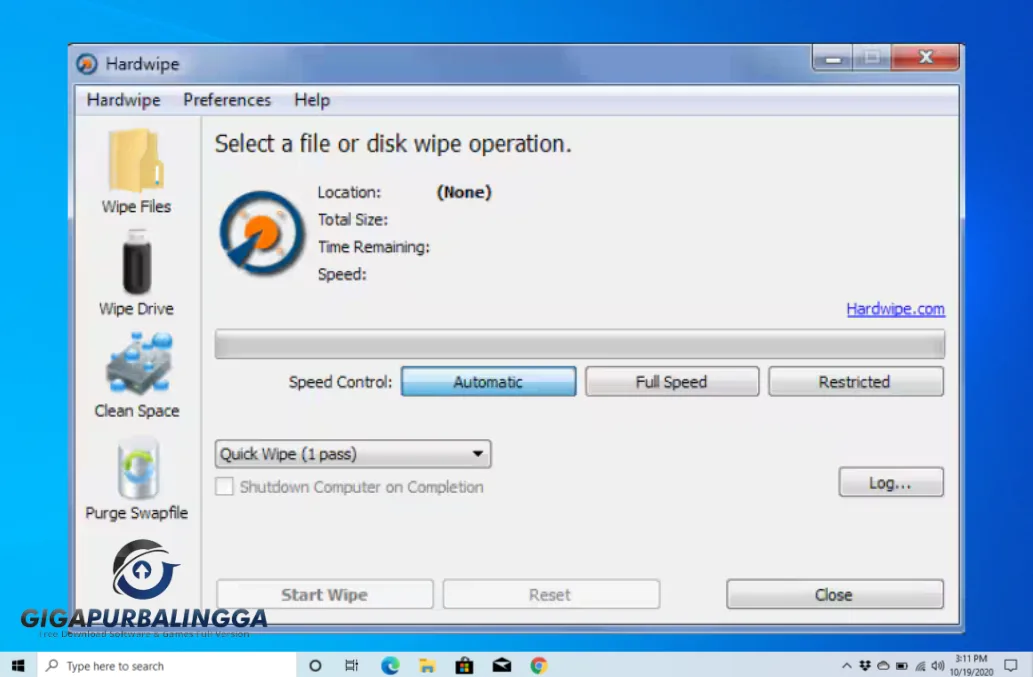Open the notification center icon
1033x677 pixels.
(1011, 666)
